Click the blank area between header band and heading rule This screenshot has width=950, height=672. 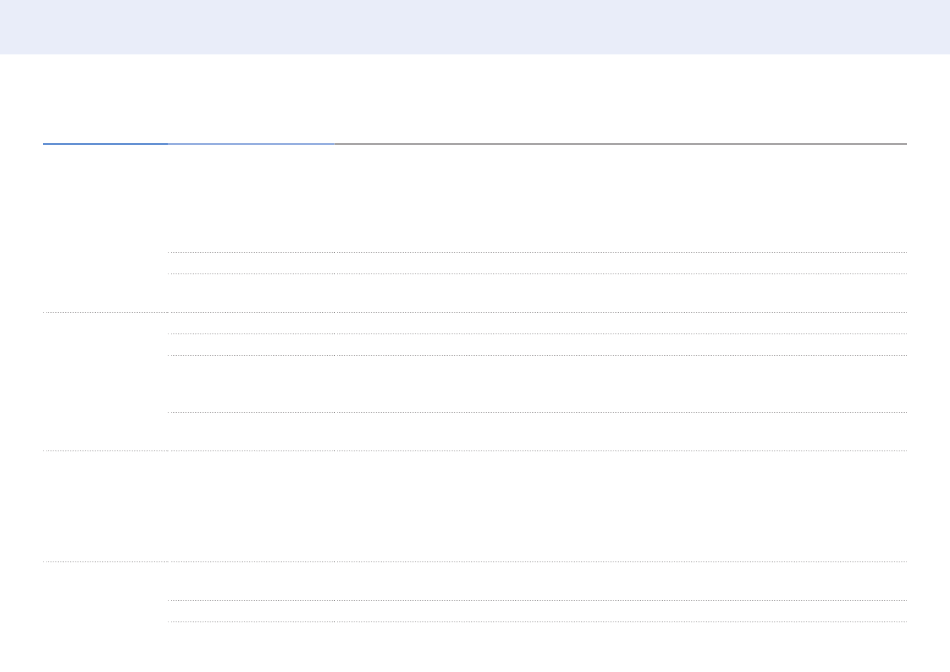[x=475, y=98]
